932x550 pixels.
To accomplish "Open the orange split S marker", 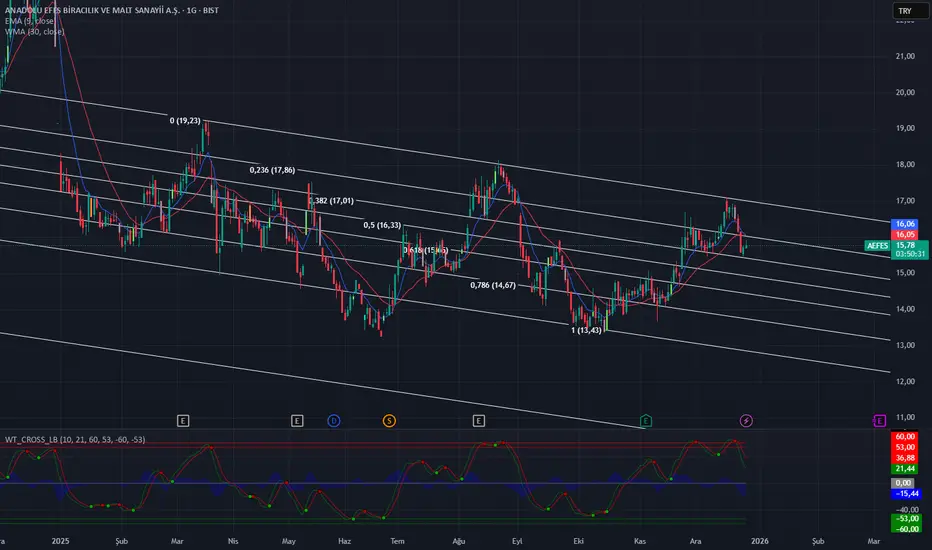I will (x=389, y=421).
